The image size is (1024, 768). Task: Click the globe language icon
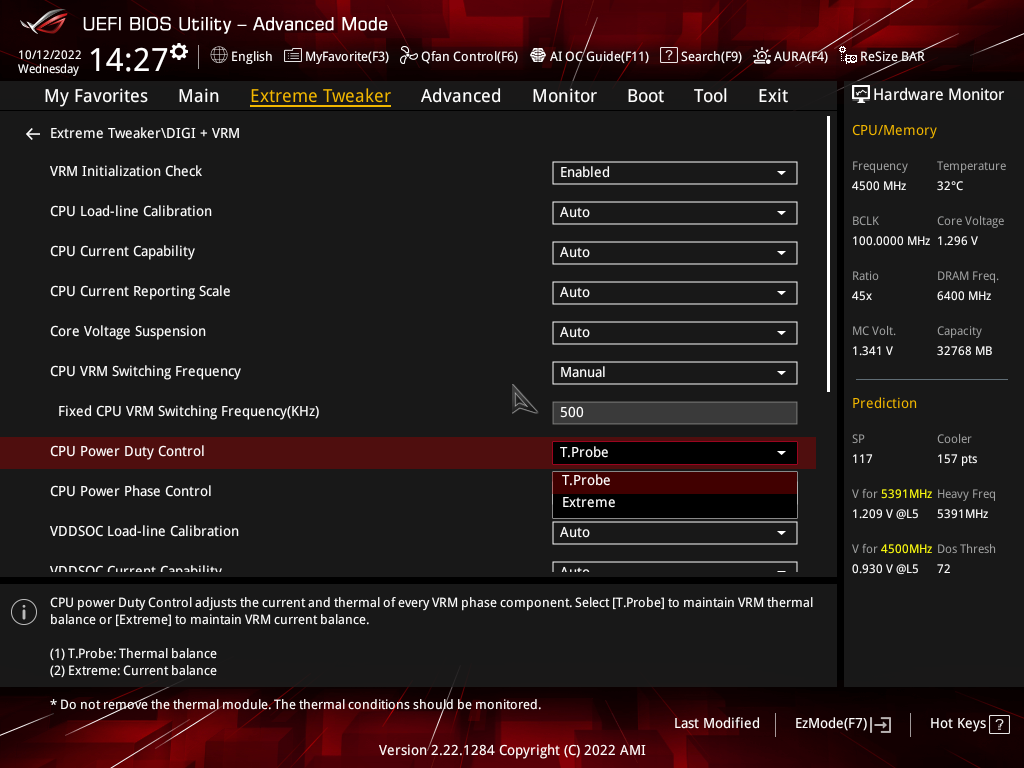[x=219, y=56]
